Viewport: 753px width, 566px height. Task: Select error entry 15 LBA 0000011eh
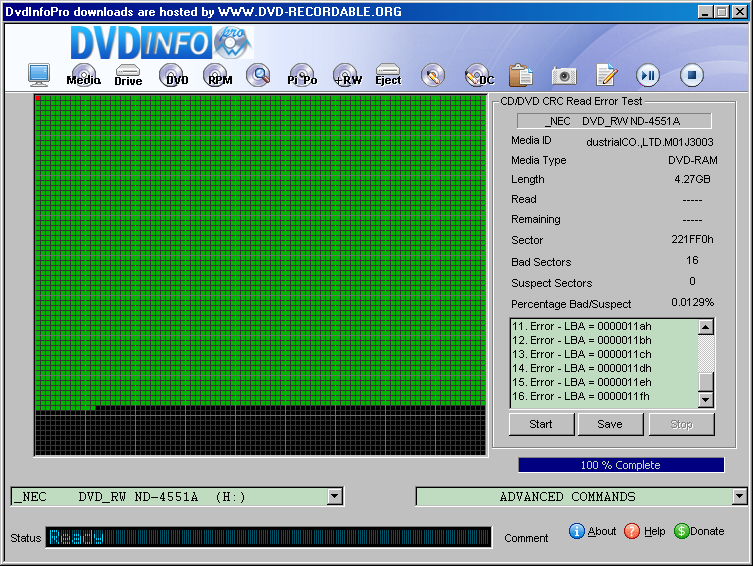tap(582, 382)
